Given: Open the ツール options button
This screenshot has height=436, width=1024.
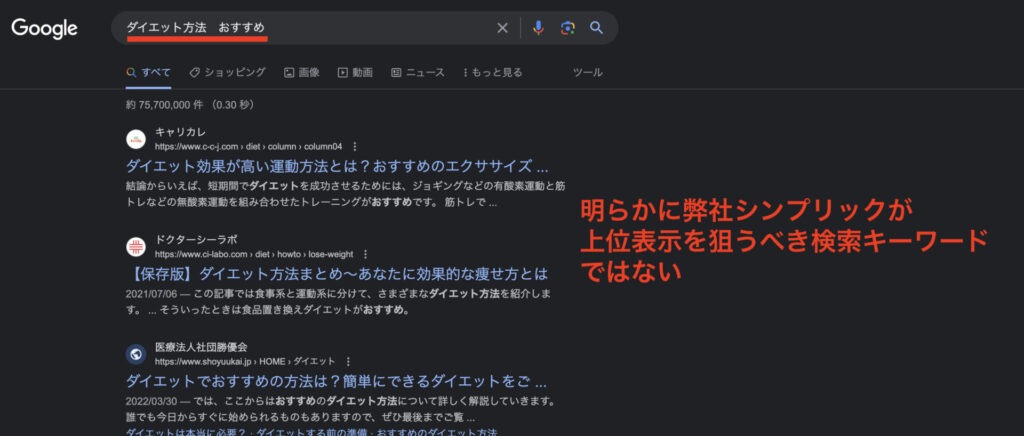Looking at the screenshot, I should click(x=587, y=72).
